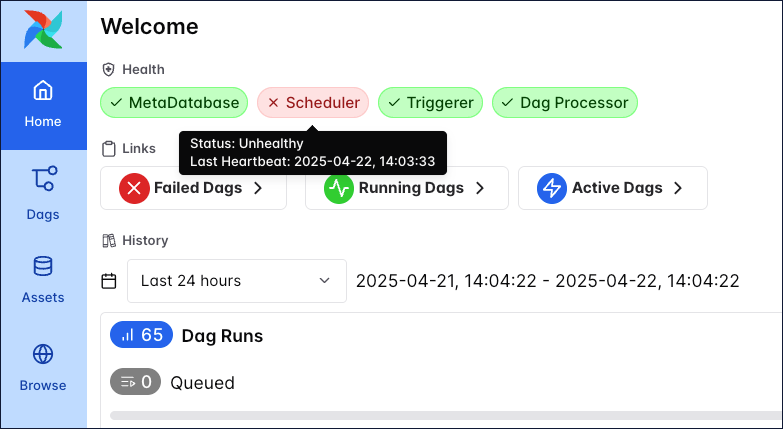The image size is (783, 429).
Task: Click the blue Active Dags lightning icon
Action: pos(551,188)
